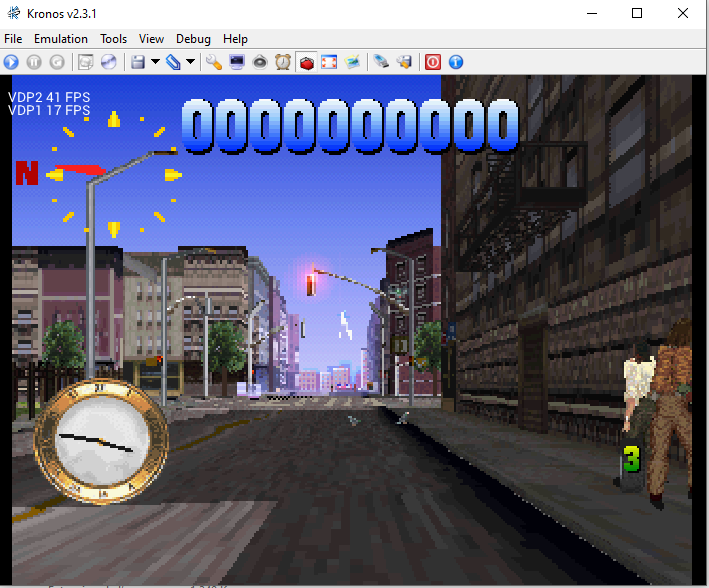Open the View menu
The height and width of the screenshot is (588, 709).
151,39
